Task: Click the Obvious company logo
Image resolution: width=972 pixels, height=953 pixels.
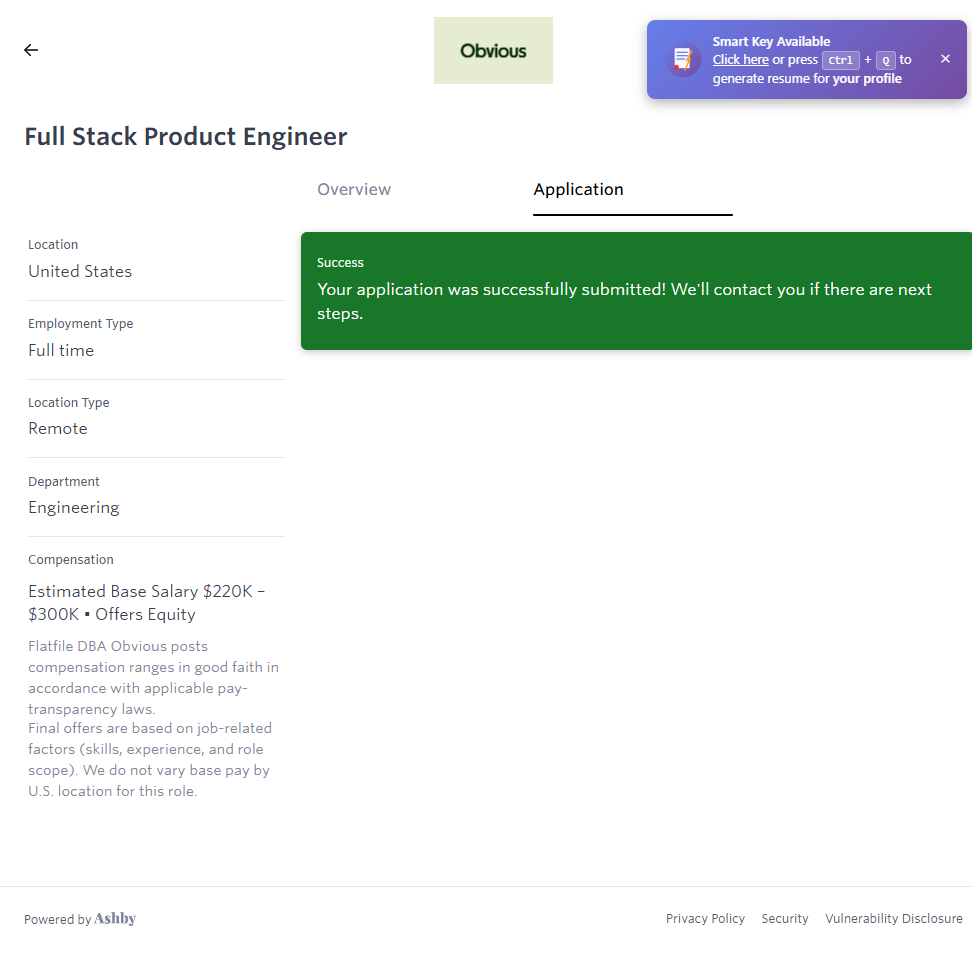Action: pos(493,51)
